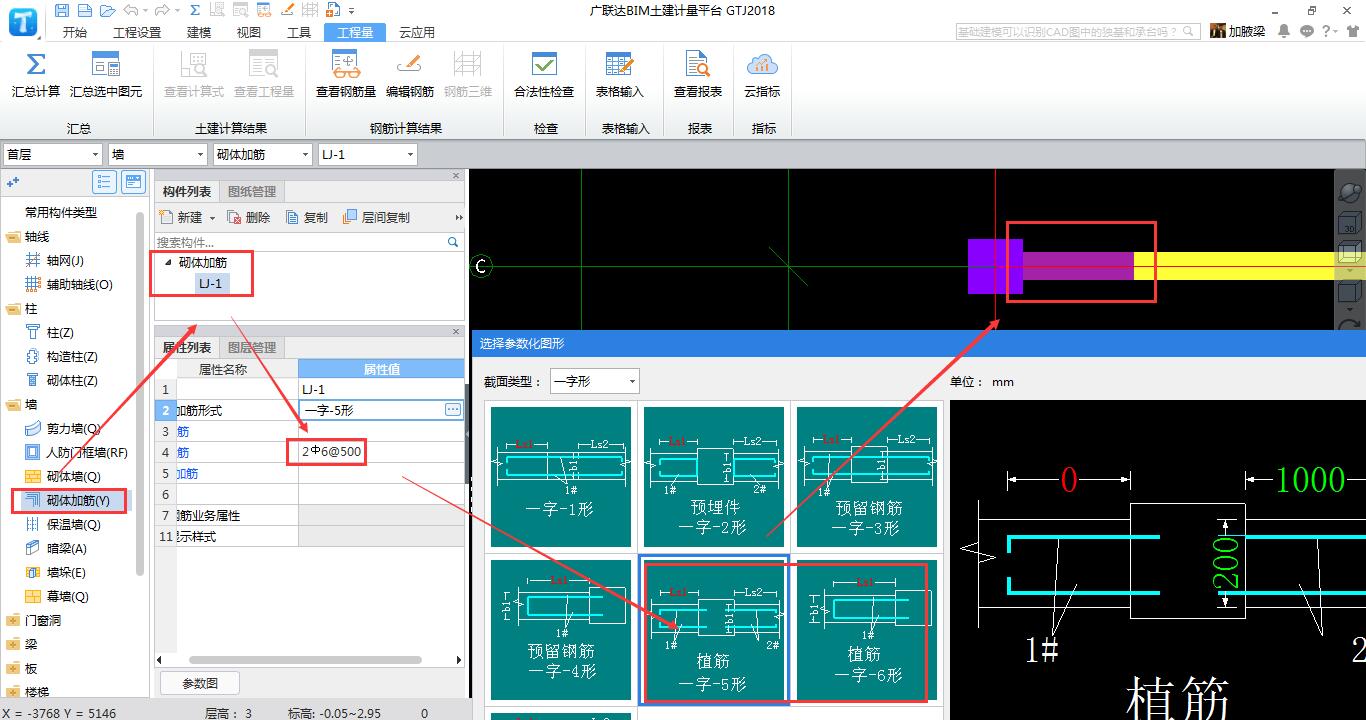Run 汇总计算 from the ribbon
1366x720 pixels.
tap(36, 76)
